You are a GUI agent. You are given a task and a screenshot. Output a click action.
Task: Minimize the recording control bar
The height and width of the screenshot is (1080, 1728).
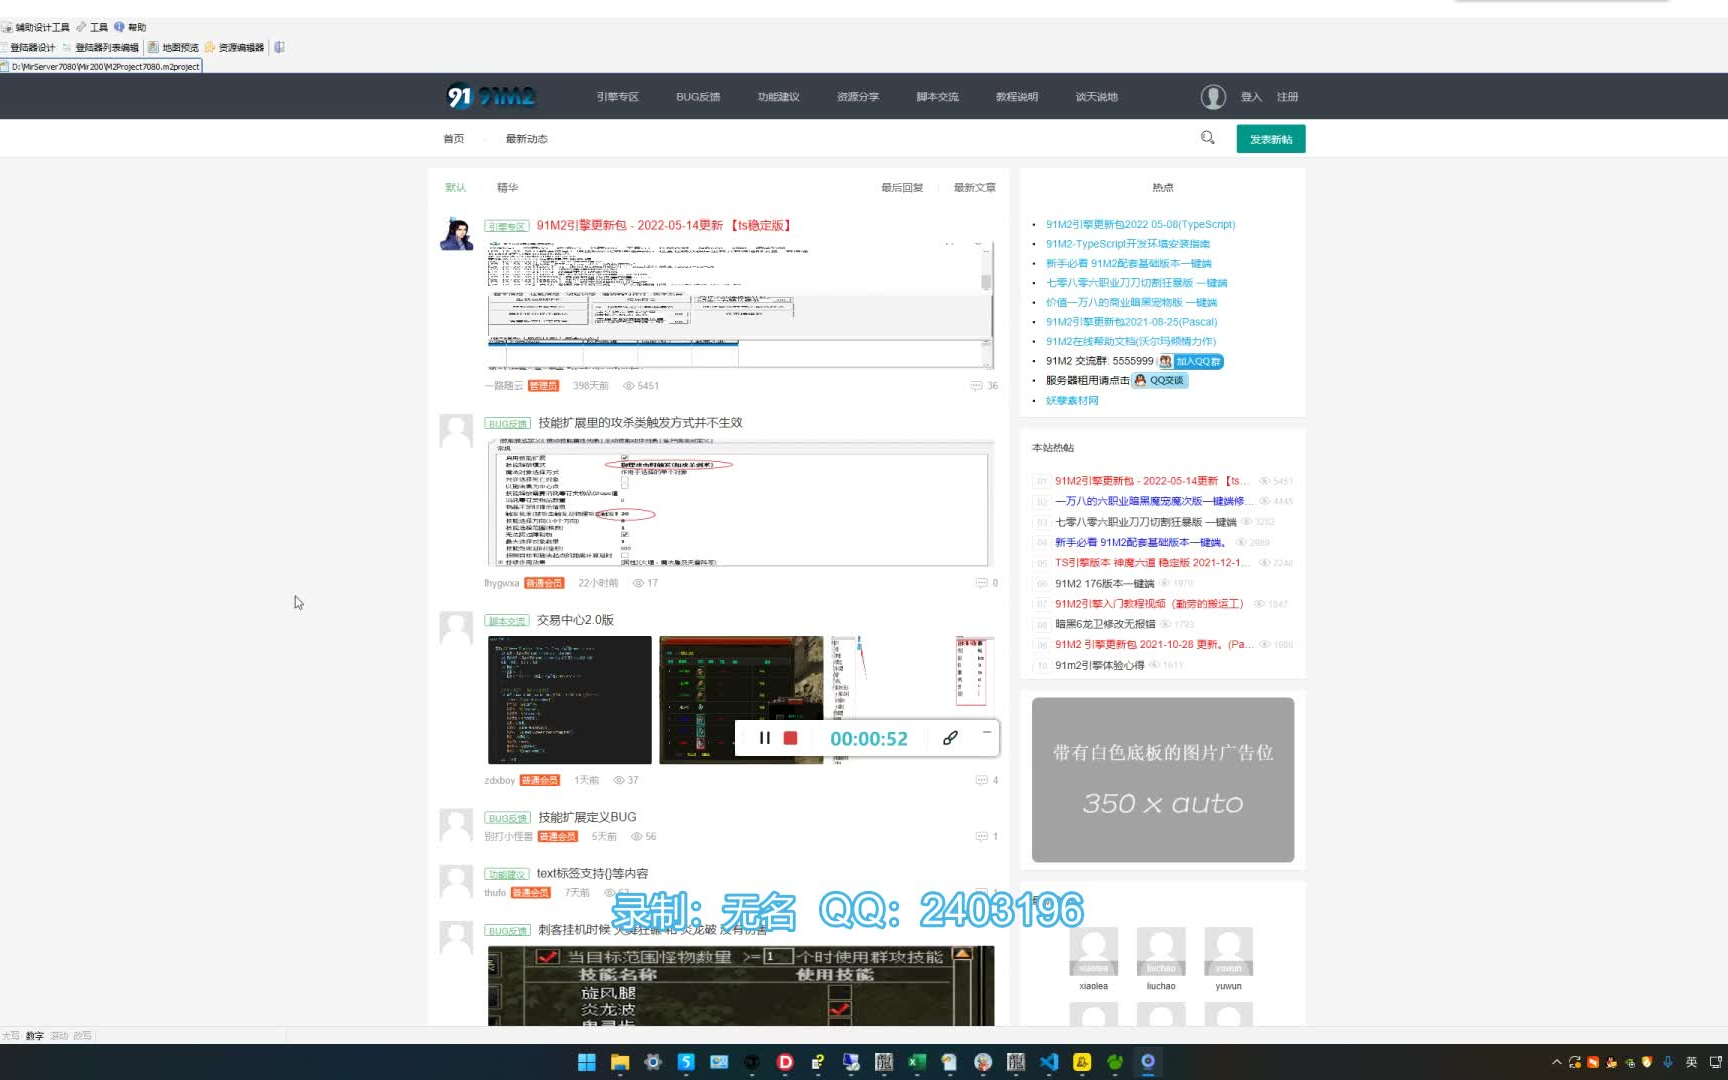[x=986, y=733]
